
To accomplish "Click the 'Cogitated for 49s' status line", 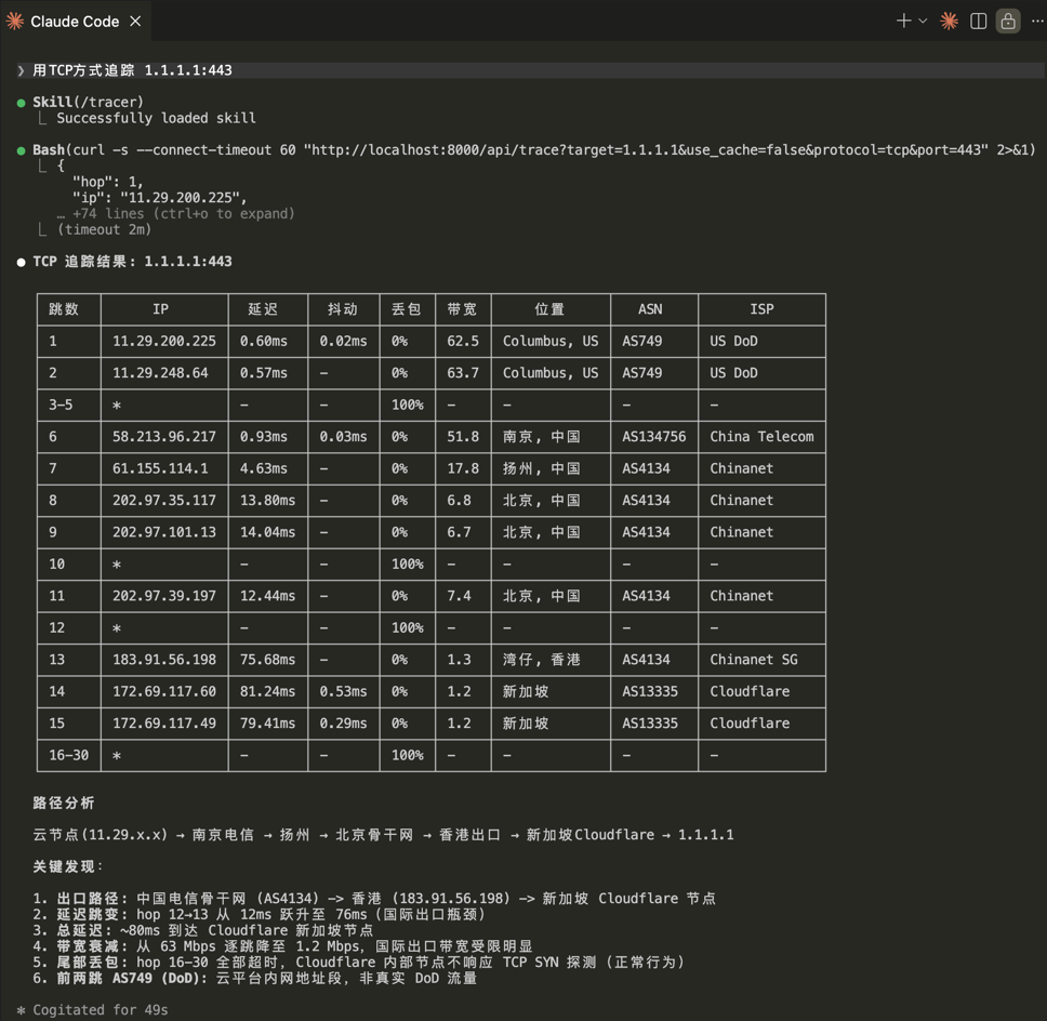I will click(92, 1011).
